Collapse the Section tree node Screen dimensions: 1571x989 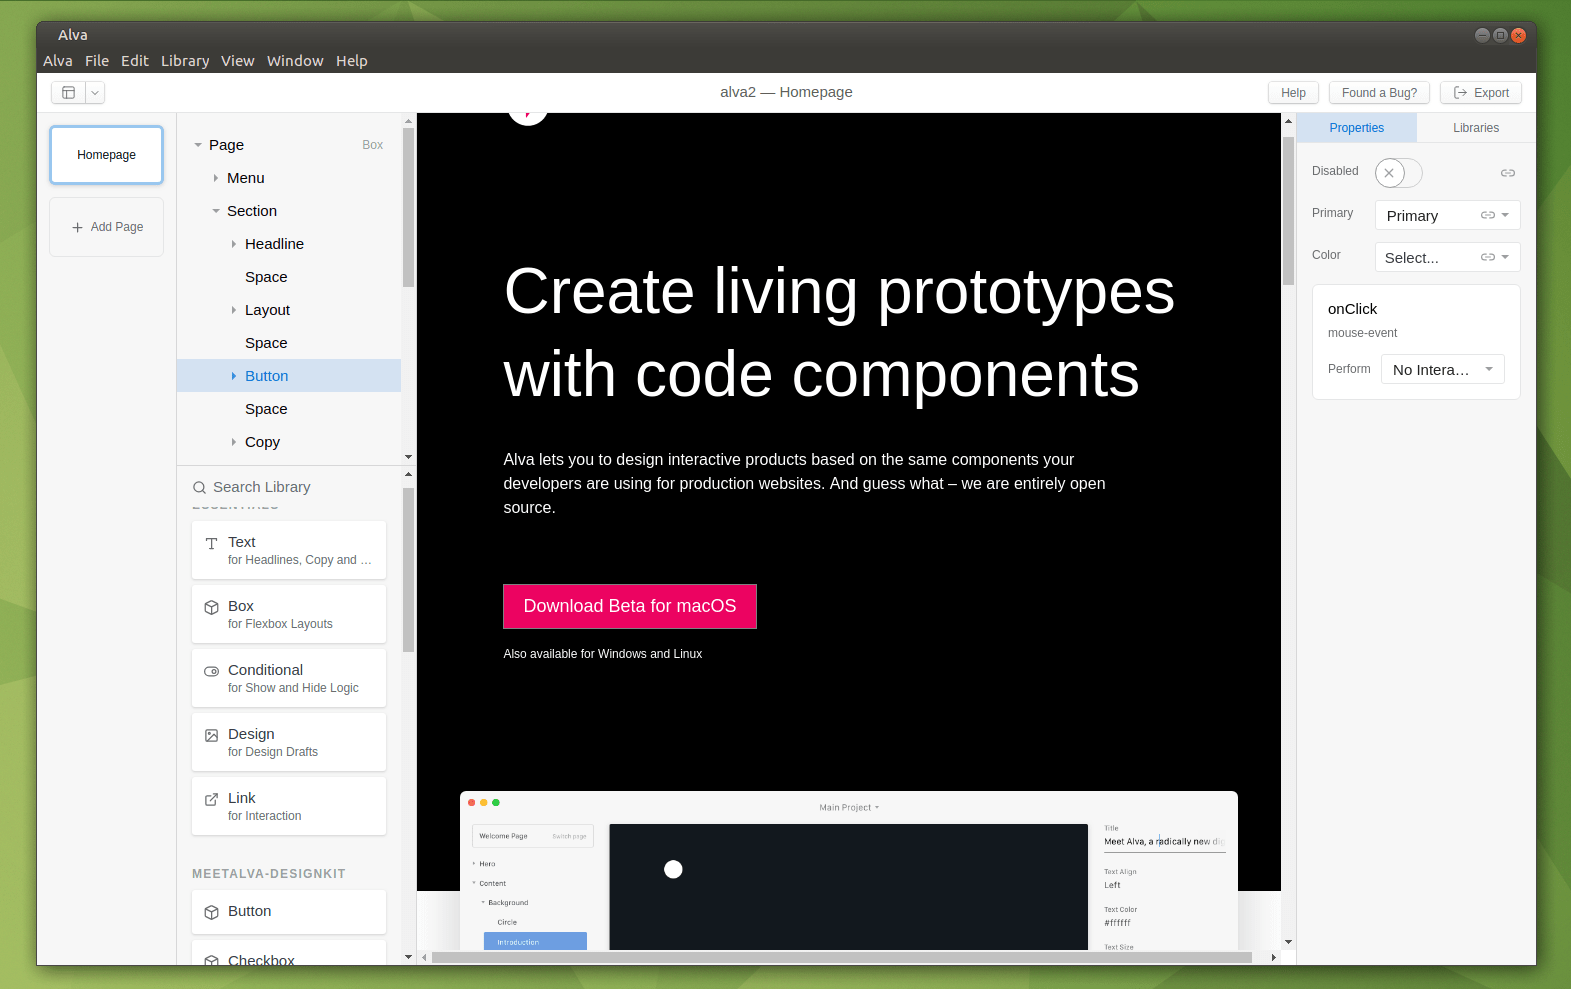[216, 211]
